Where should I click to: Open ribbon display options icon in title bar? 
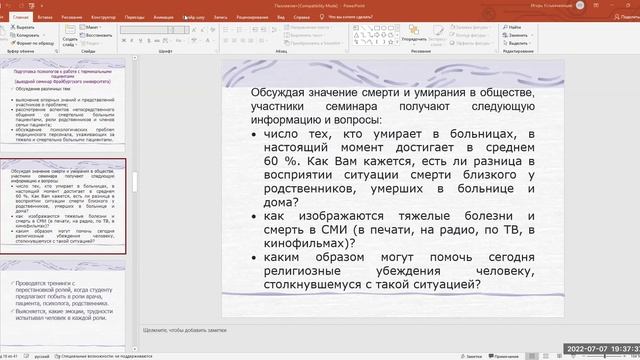tap(596, 5)
